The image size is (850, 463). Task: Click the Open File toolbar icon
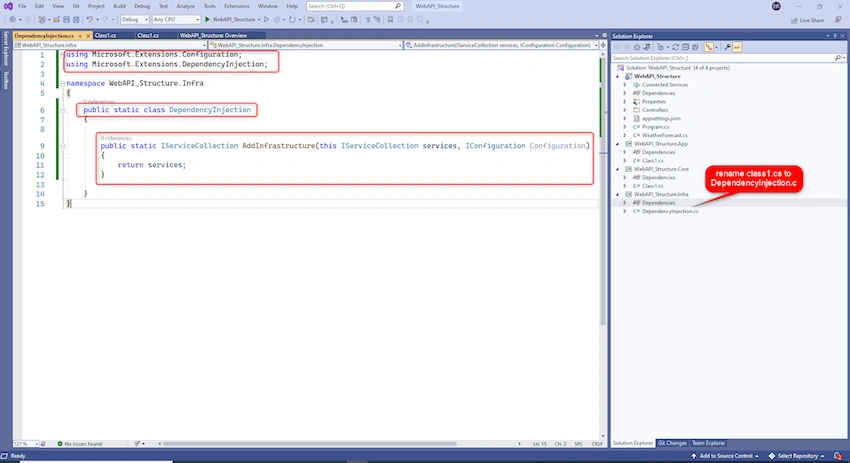click(56, 20)
